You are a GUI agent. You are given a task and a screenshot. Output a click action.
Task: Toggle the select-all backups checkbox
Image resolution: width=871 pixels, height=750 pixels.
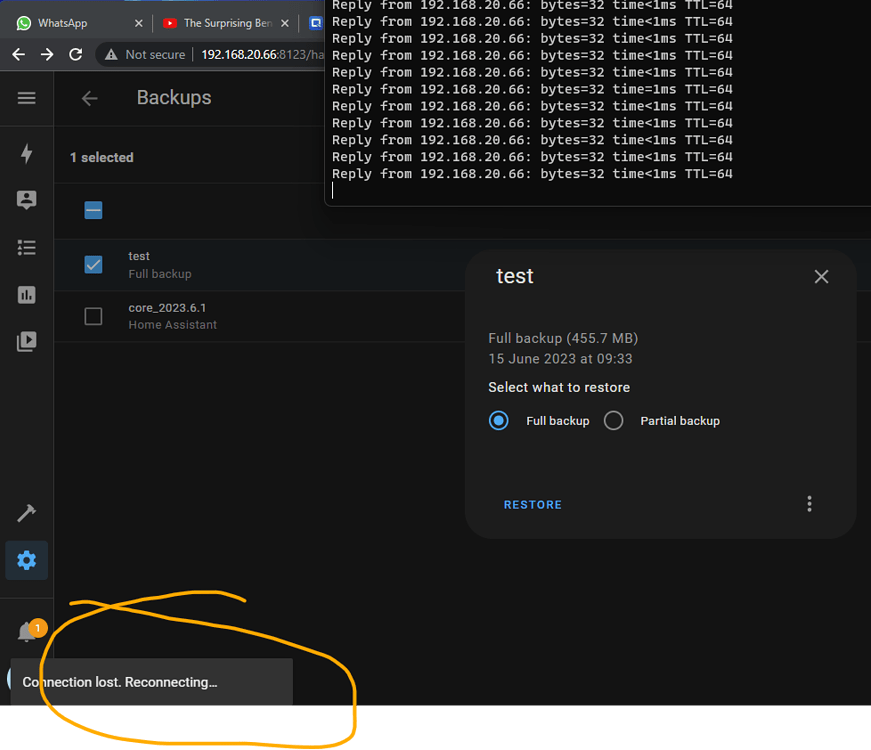point(93,210)
